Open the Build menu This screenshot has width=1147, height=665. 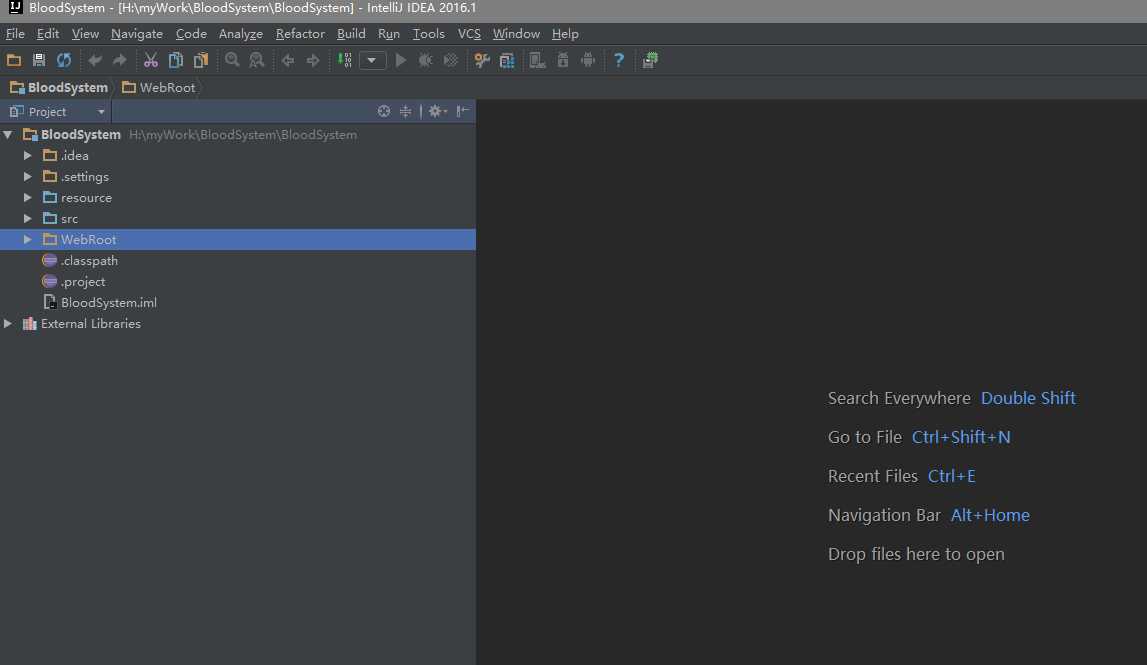(x=351, y=34)
